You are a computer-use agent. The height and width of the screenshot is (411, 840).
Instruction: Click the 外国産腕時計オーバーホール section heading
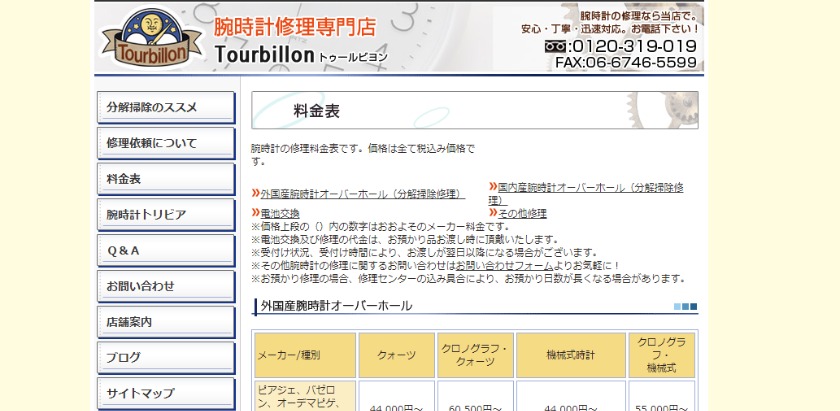point(336,306)
